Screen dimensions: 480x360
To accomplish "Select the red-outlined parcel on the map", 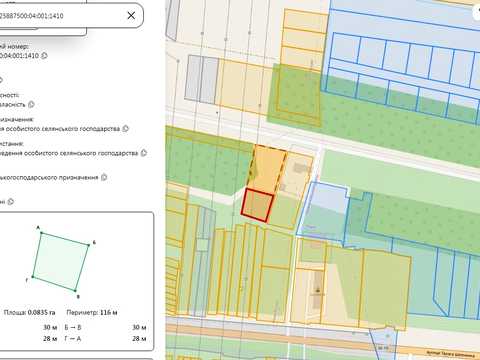I will [x=257, y=205].
